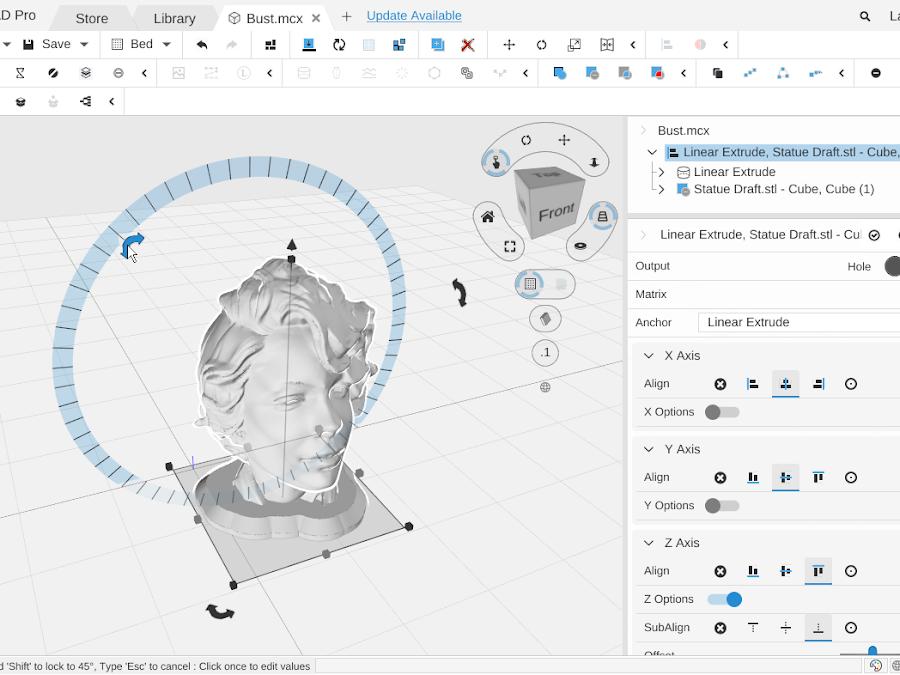The width and height of the screenshot is (900, 675).
Task: Enable the X Options toggle
Action: (722, 411)
